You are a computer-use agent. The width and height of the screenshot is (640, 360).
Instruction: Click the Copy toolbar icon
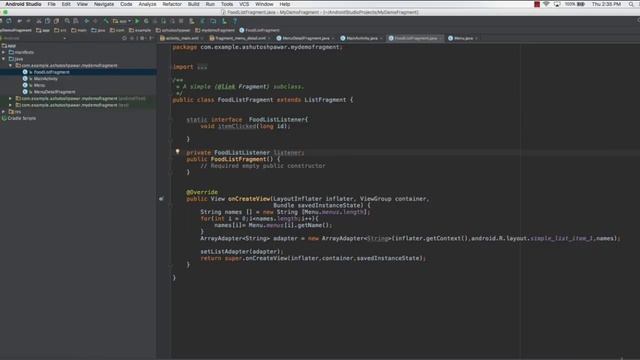47,21
